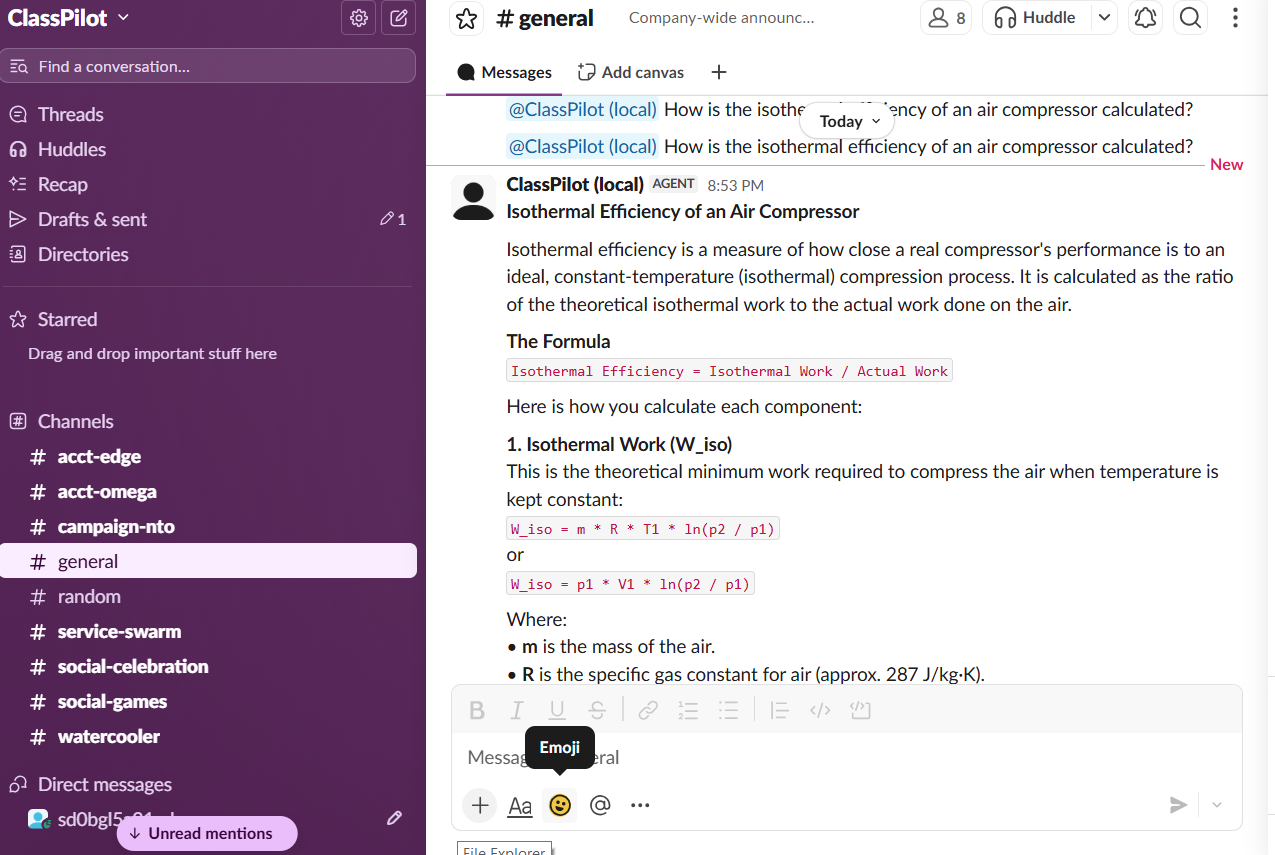Focus the Find a conversation field
This screenshot has height=855, width=1275.
pyautogui.click(x=208, y=67)
